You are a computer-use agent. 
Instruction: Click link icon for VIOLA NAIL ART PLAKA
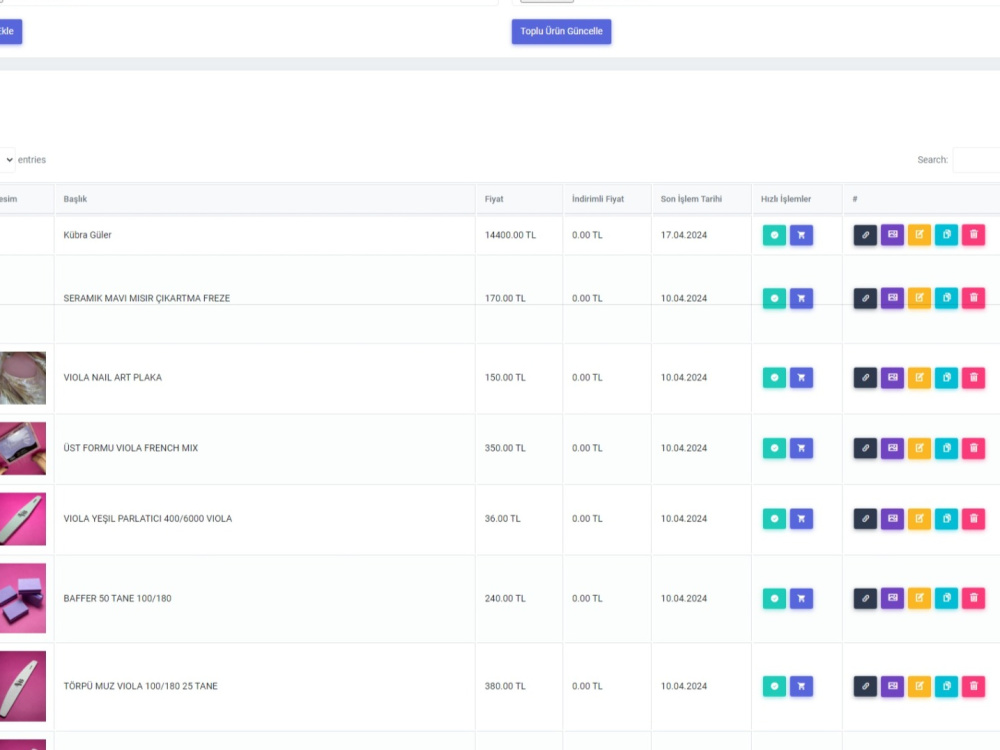coord(865,378)
